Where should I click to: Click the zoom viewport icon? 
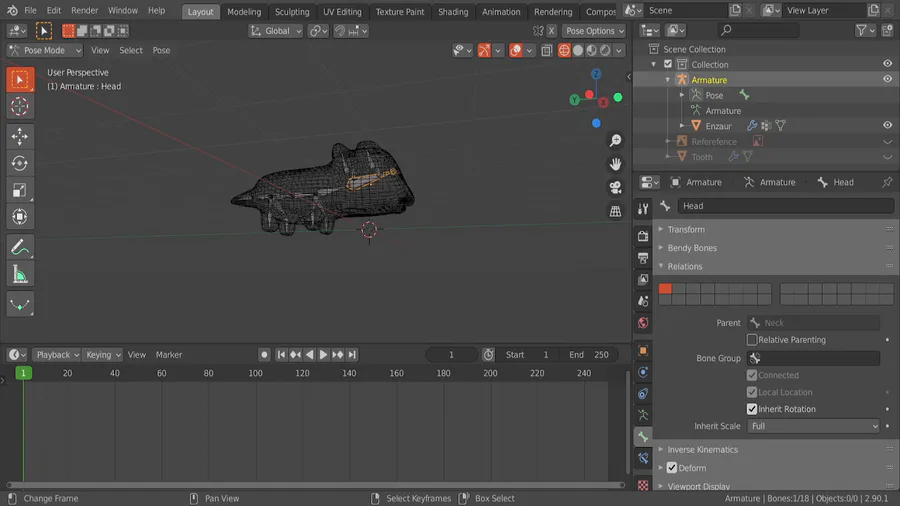click(615, 141)
